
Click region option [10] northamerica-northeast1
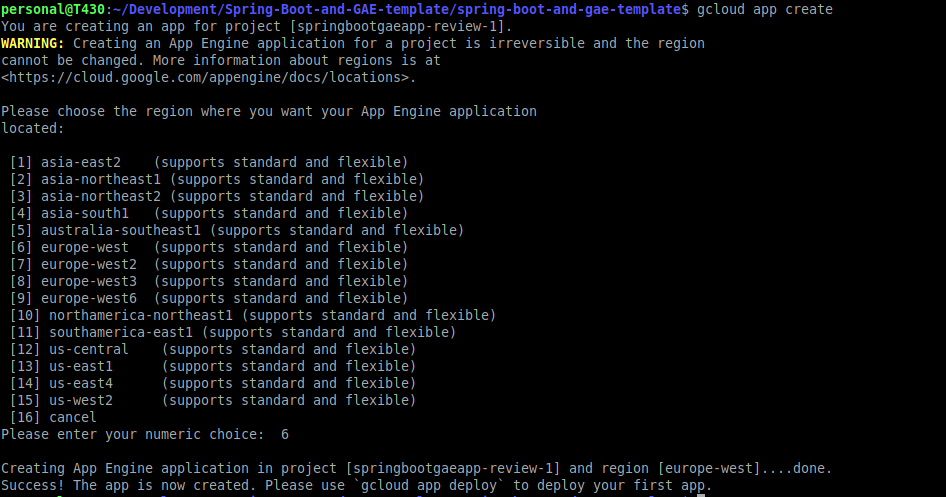click(253, 315)
